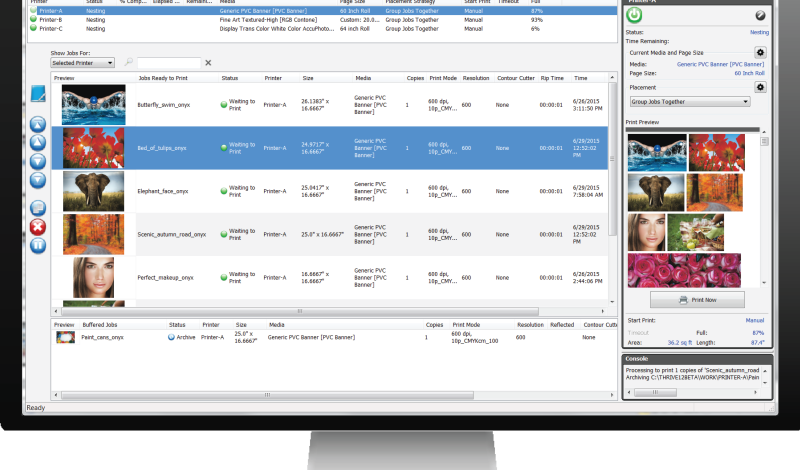Click the pink roses thumbnail in Print Preview
Image resolution: width=800 pixels, height=470 pixels.
pyautogui.click(x=684, y=270)
